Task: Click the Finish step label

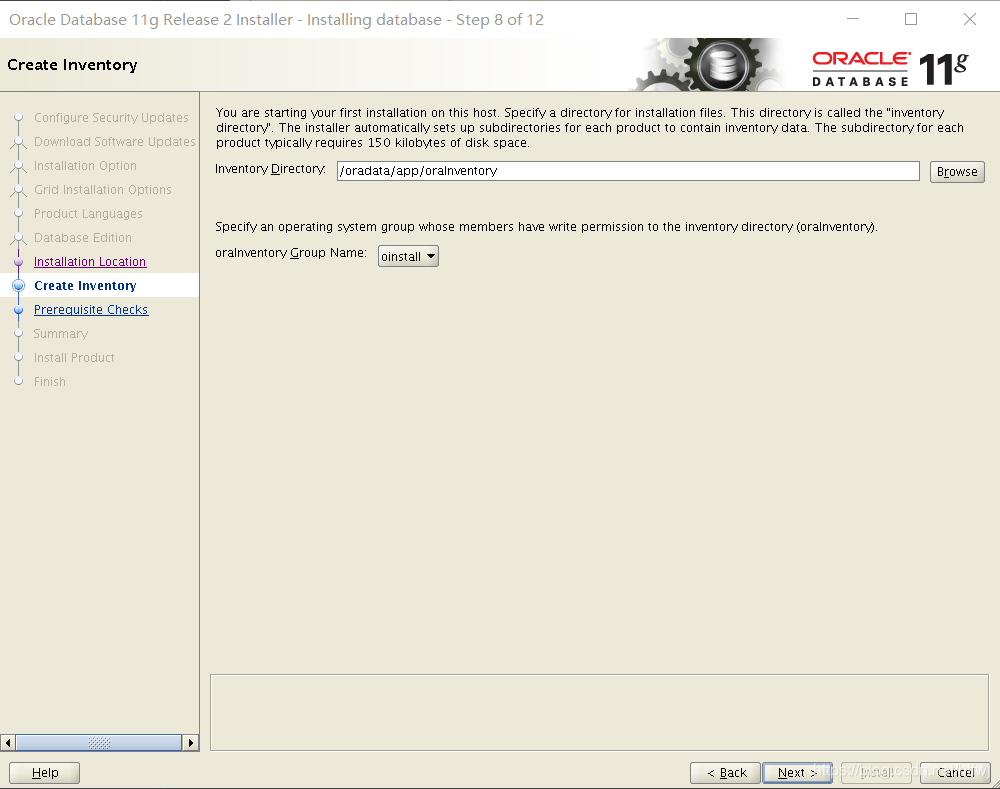Action: click(50, 381)
